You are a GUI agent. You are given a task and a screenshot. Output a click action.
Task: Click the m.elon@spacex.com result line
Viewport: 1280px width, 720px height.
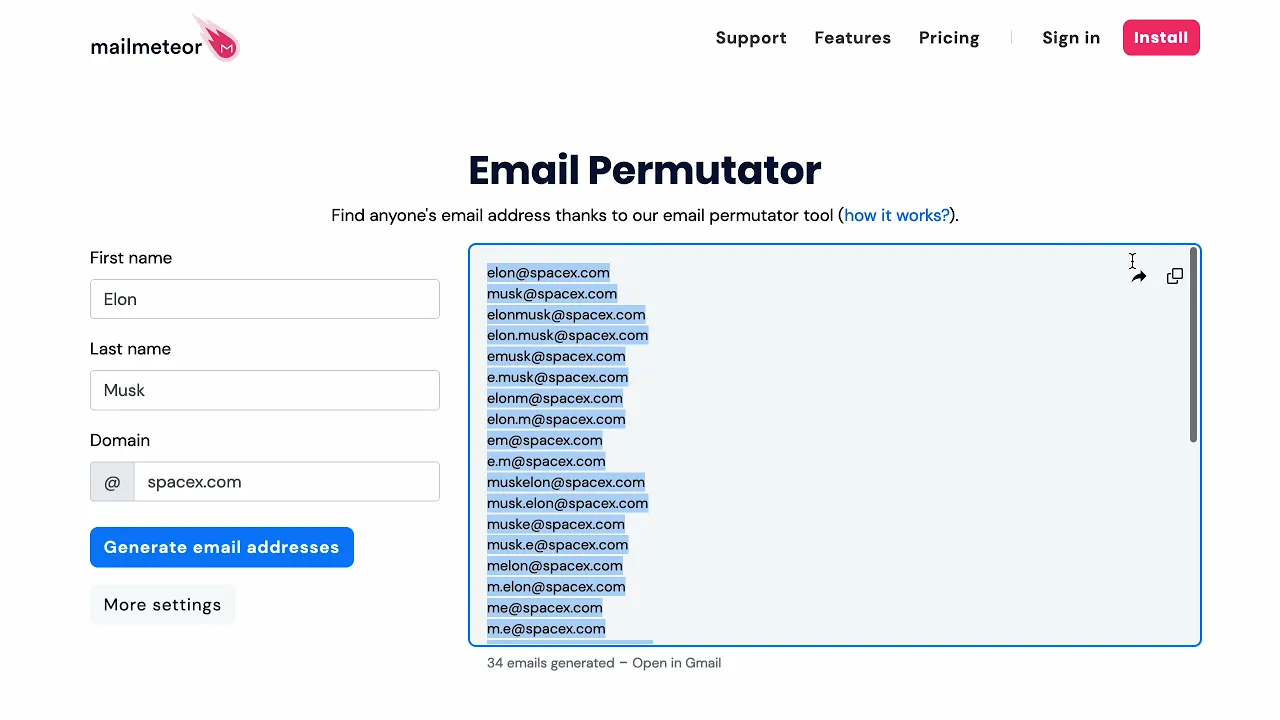(556, 587)
